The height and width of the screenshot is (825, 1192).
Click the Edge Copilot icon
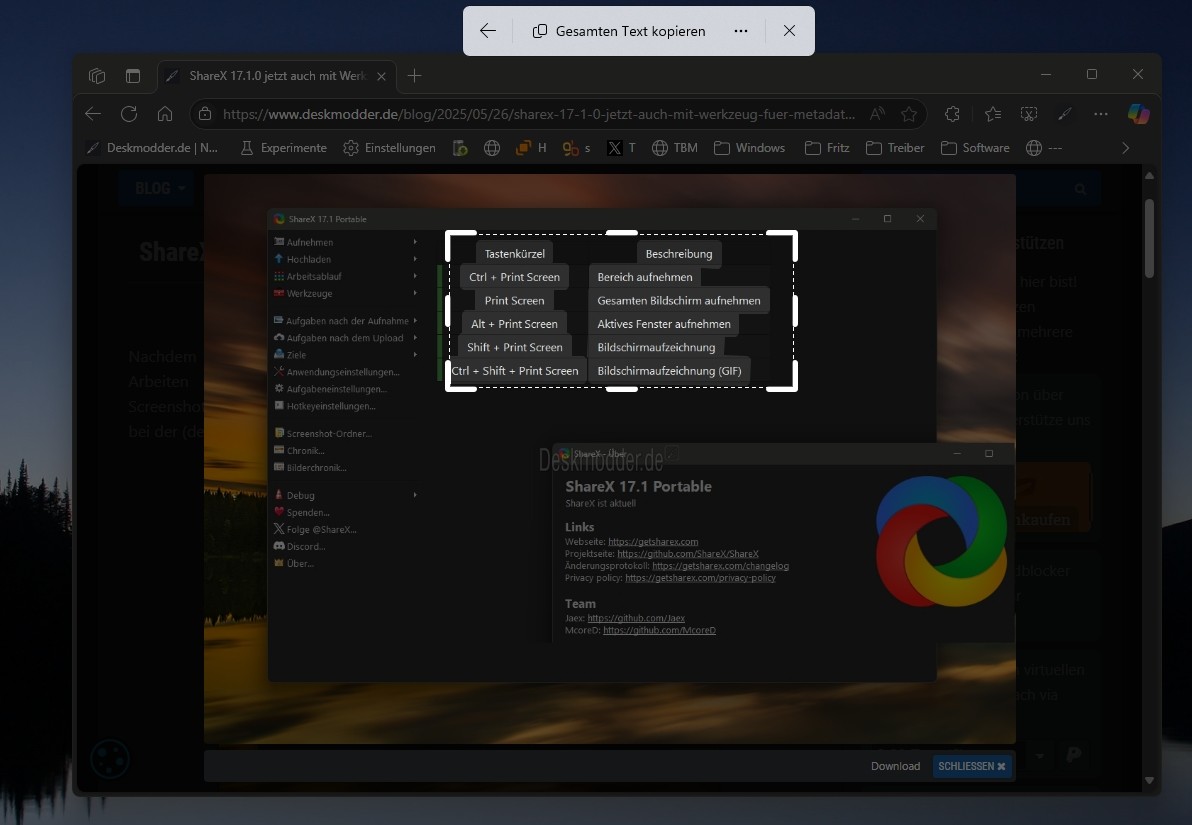coord(1138,114)
